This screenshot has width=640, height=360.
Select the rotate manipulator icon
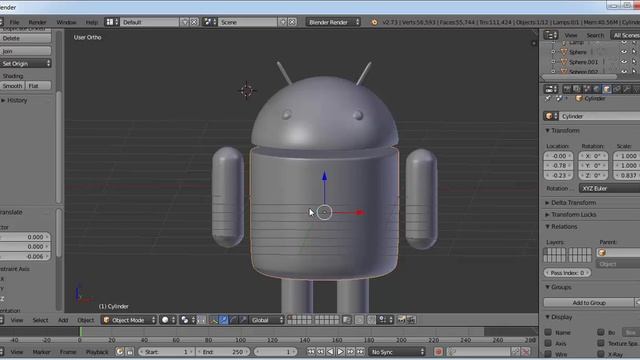click(x=233, y=320)
